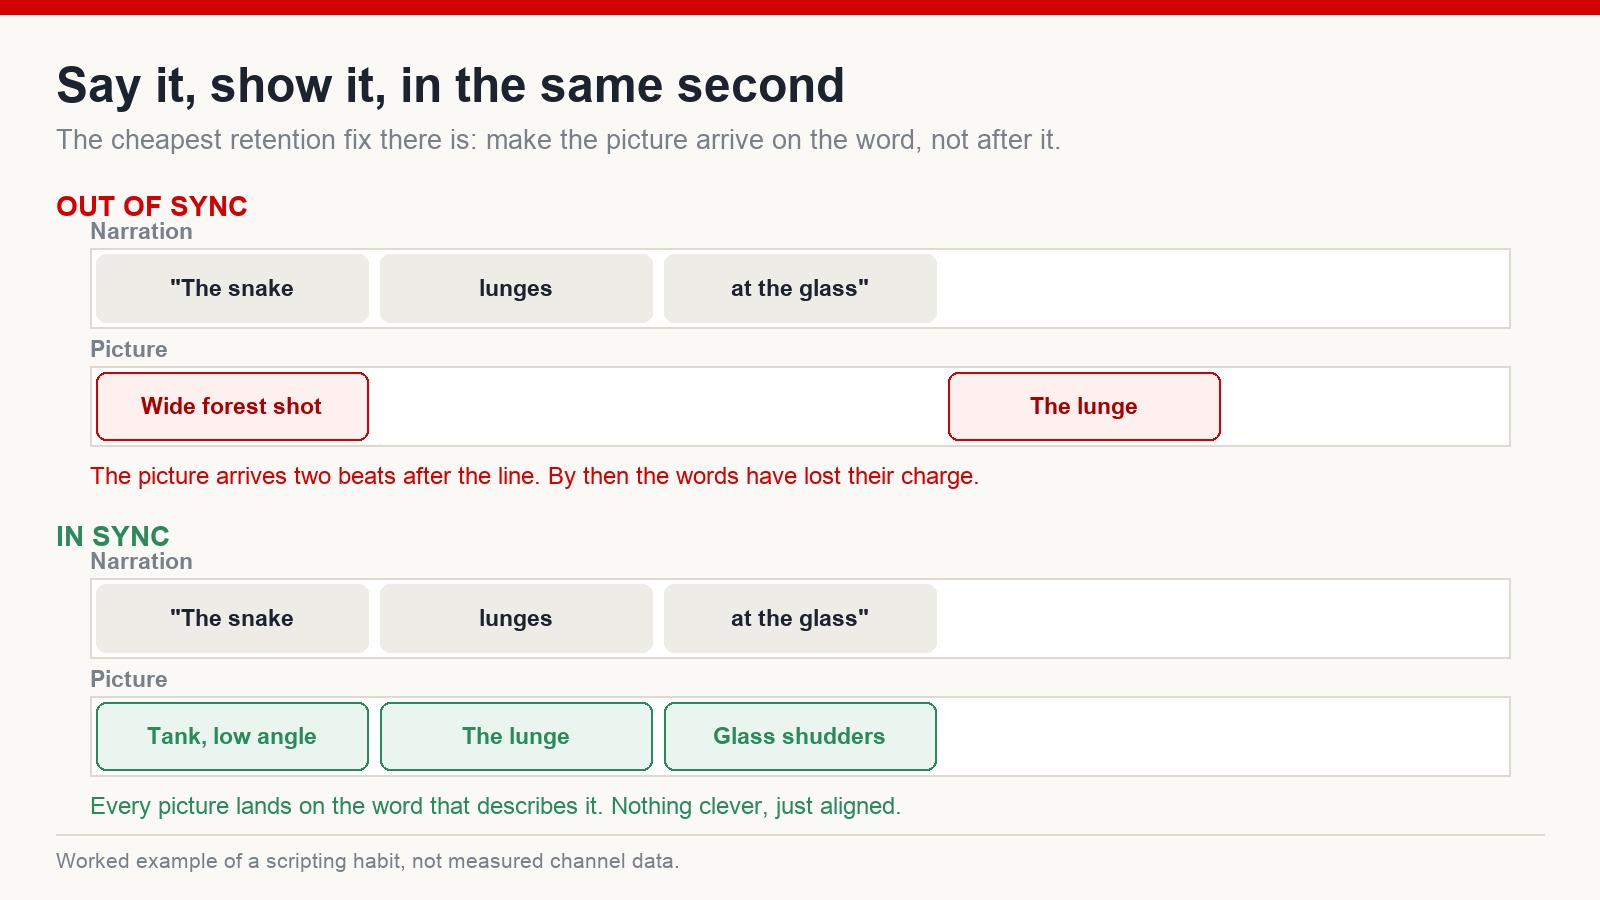Click the Picture label under OUT OF SYNC
The width and height of the screenshot is (1600, 900).
129,349
